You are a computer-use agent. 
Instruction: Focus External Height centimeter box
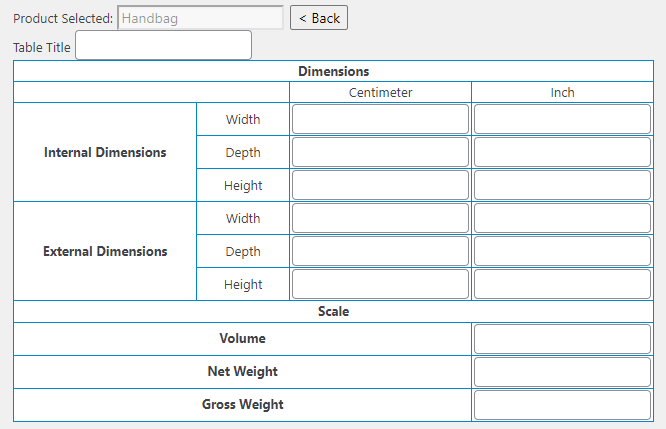click(x=380, y=284)
